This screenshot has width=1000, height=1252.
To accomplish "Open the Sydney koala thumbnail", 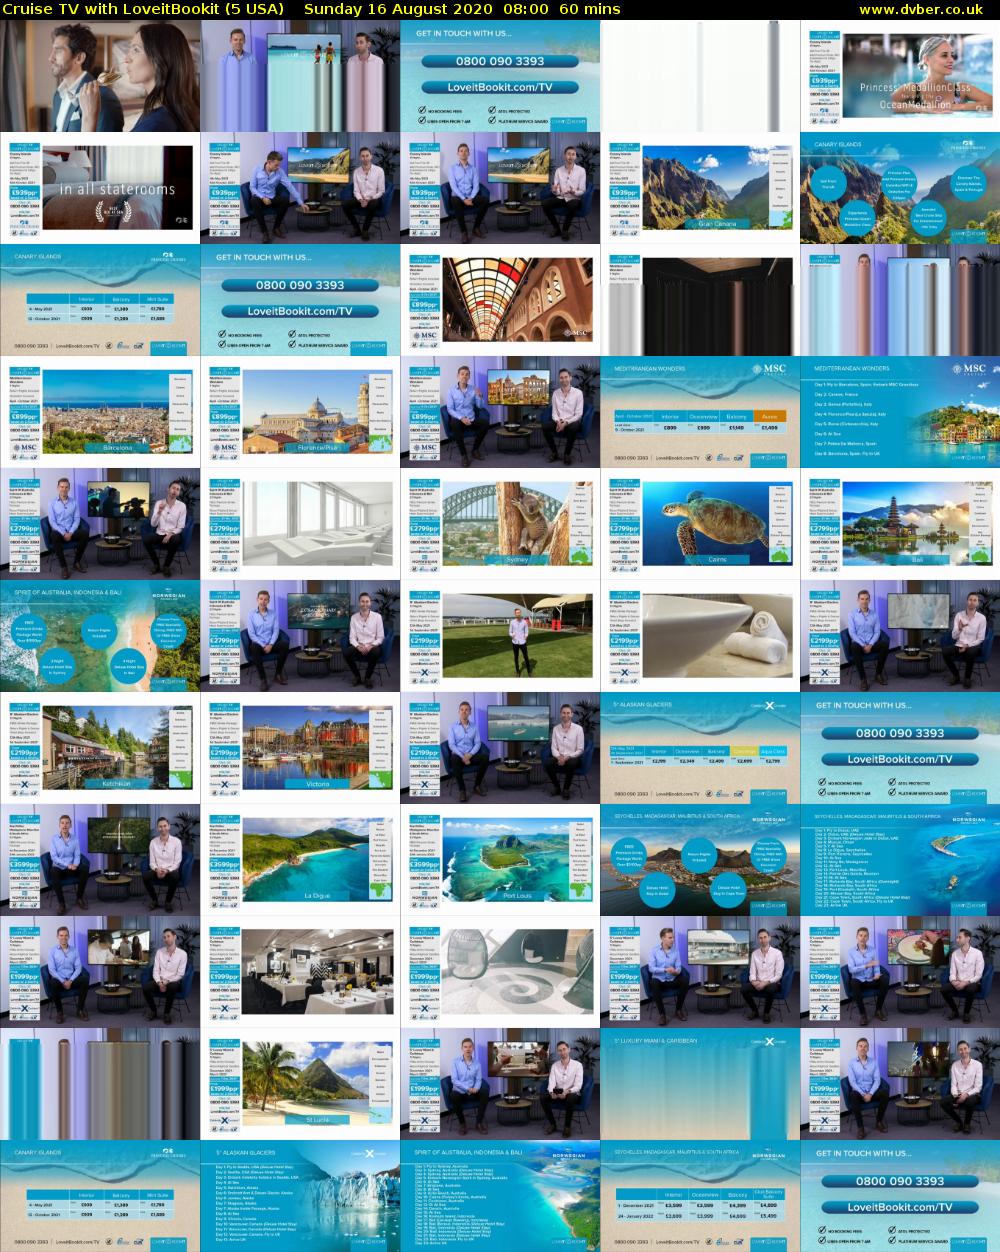I will (500, 524).
